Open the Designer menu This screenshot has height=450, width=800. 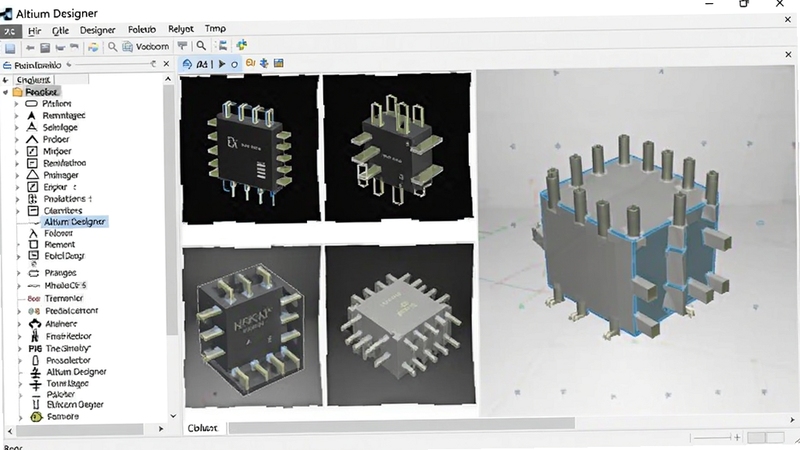97,30
